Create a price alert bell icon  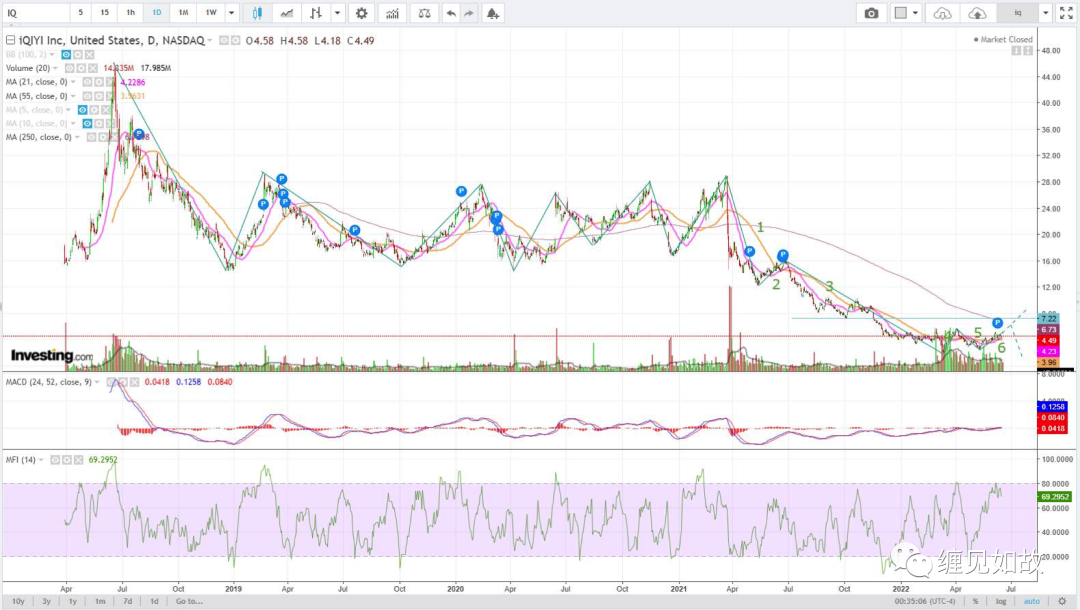pyautogui.click(x=492, y=13)
